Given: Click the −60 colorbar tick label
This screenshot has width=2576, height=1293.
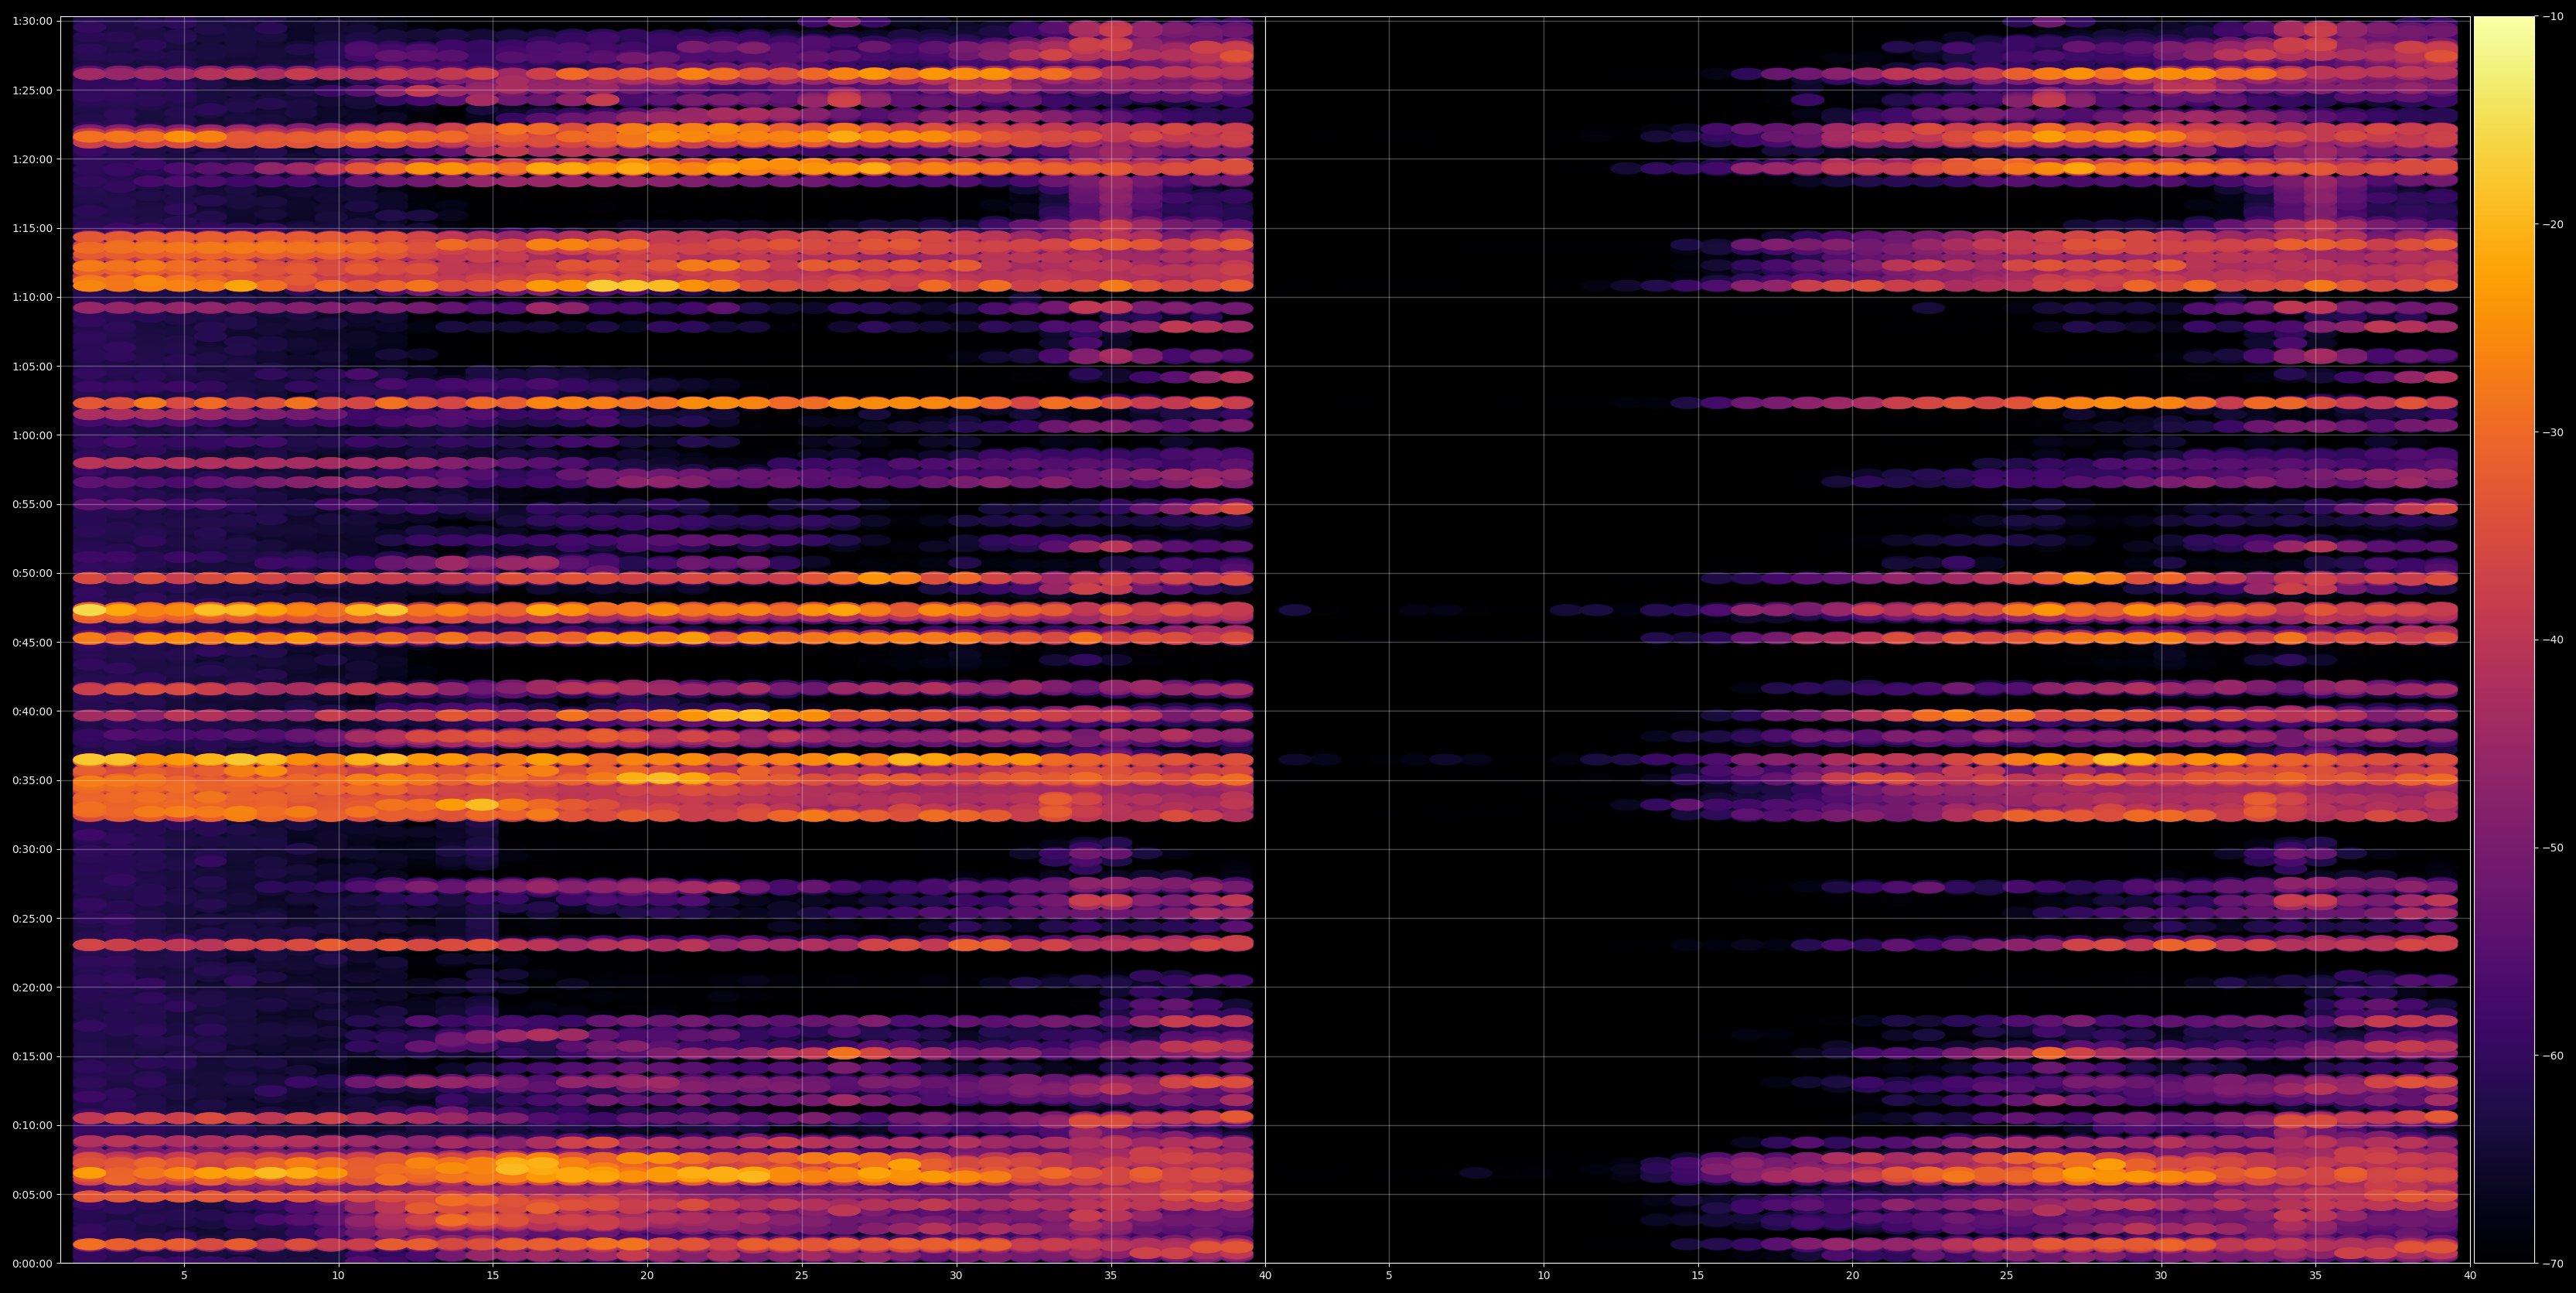Looking at the screenshot, I should [2552, 1055].
